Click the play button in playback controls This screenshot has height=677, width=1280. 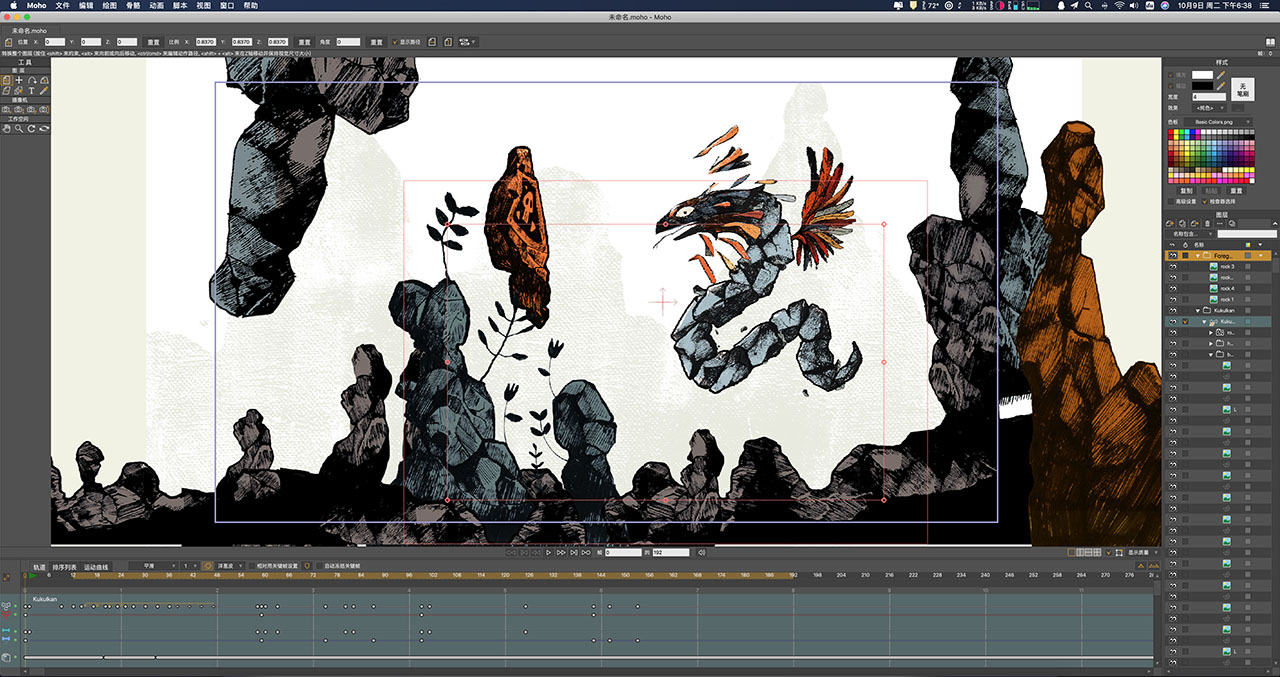point(549,552)
